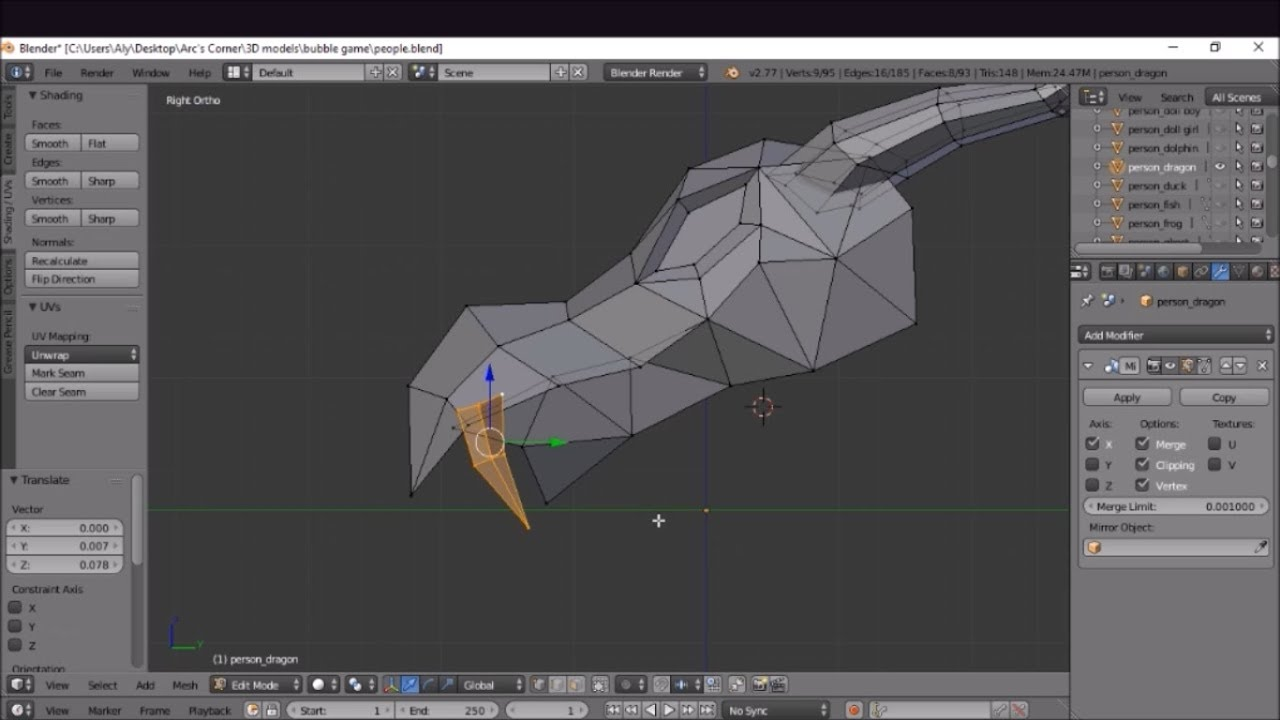Open the File menu
The image size is (1280, 720).
click(53, 72)
